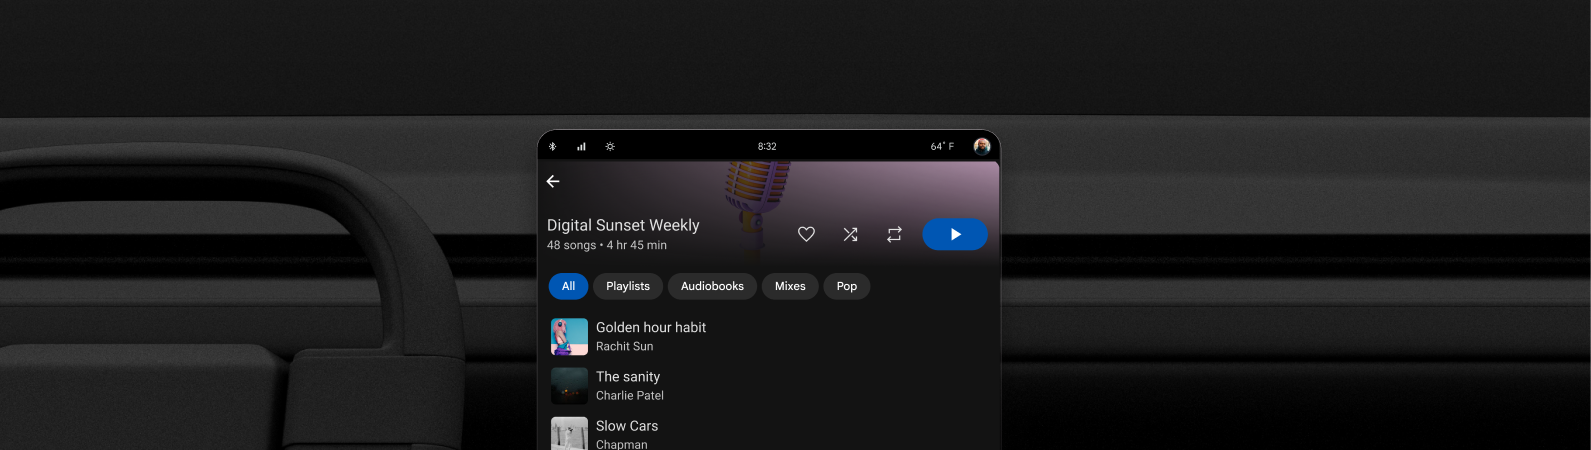
Task: Open the Bluetooth status icon
Action: pos(552,146)
